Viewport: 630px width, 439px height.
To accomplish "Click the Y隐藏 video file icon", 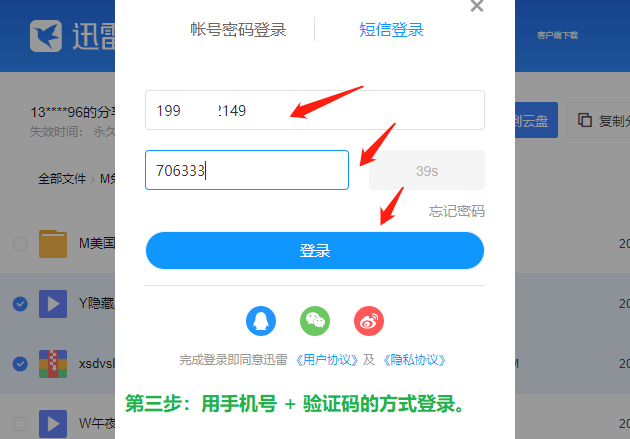I will 53,304.
